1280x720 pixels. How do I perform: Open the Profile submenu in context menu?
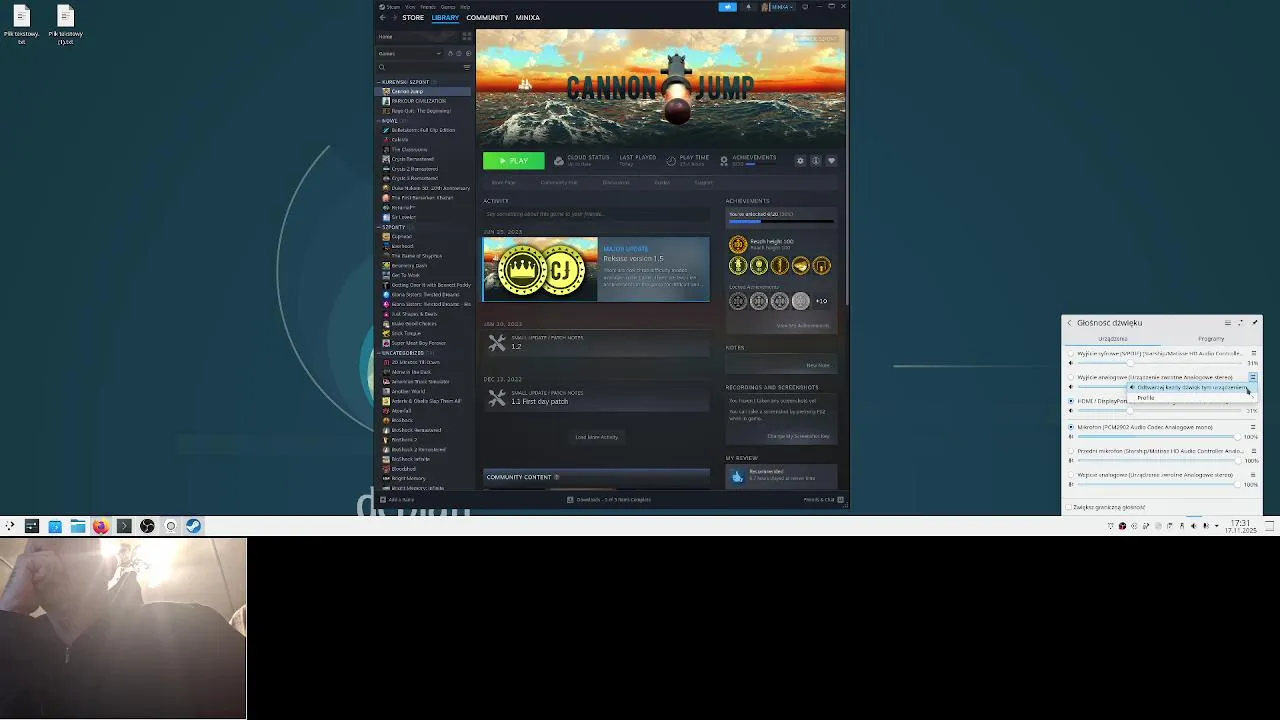(1190, 398)
